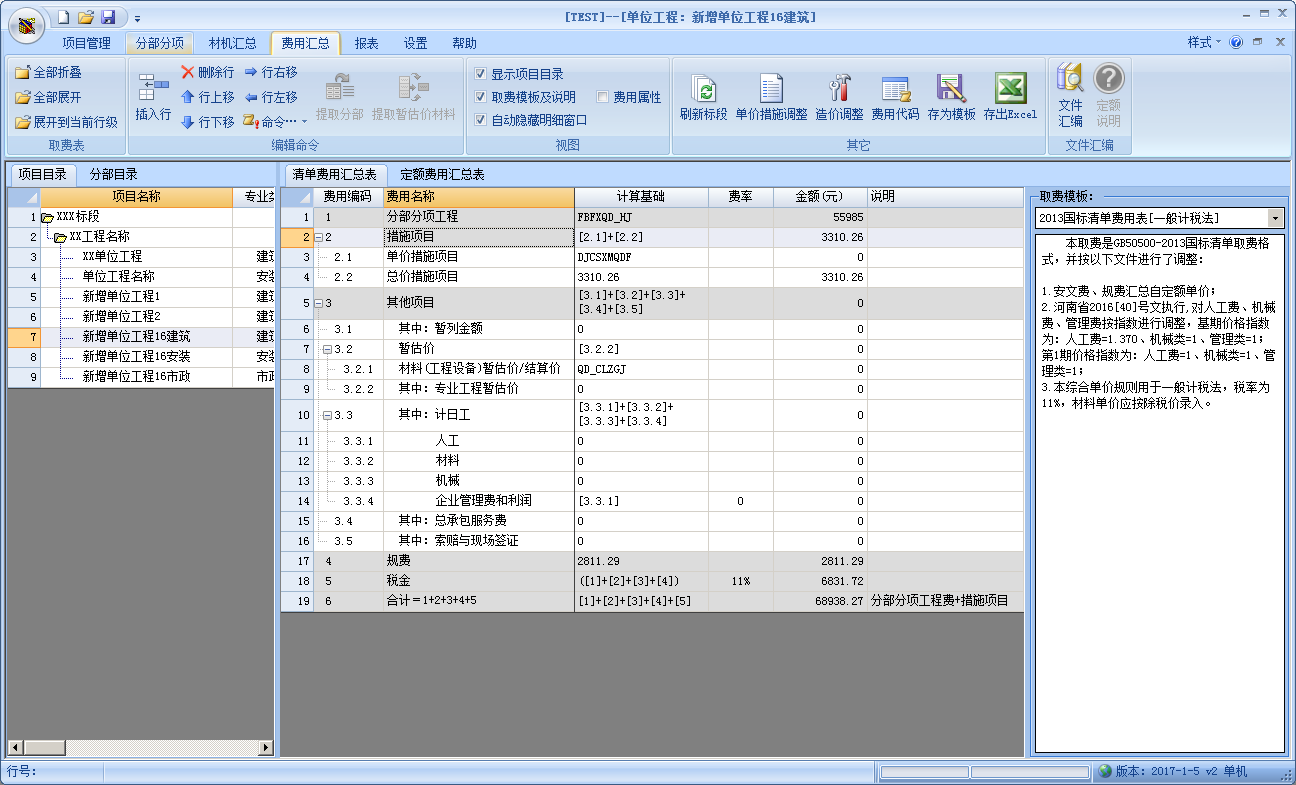Viewport: 1296px width, 785px height.
Task: Select the 规费 row name cell
Action: 478,561
